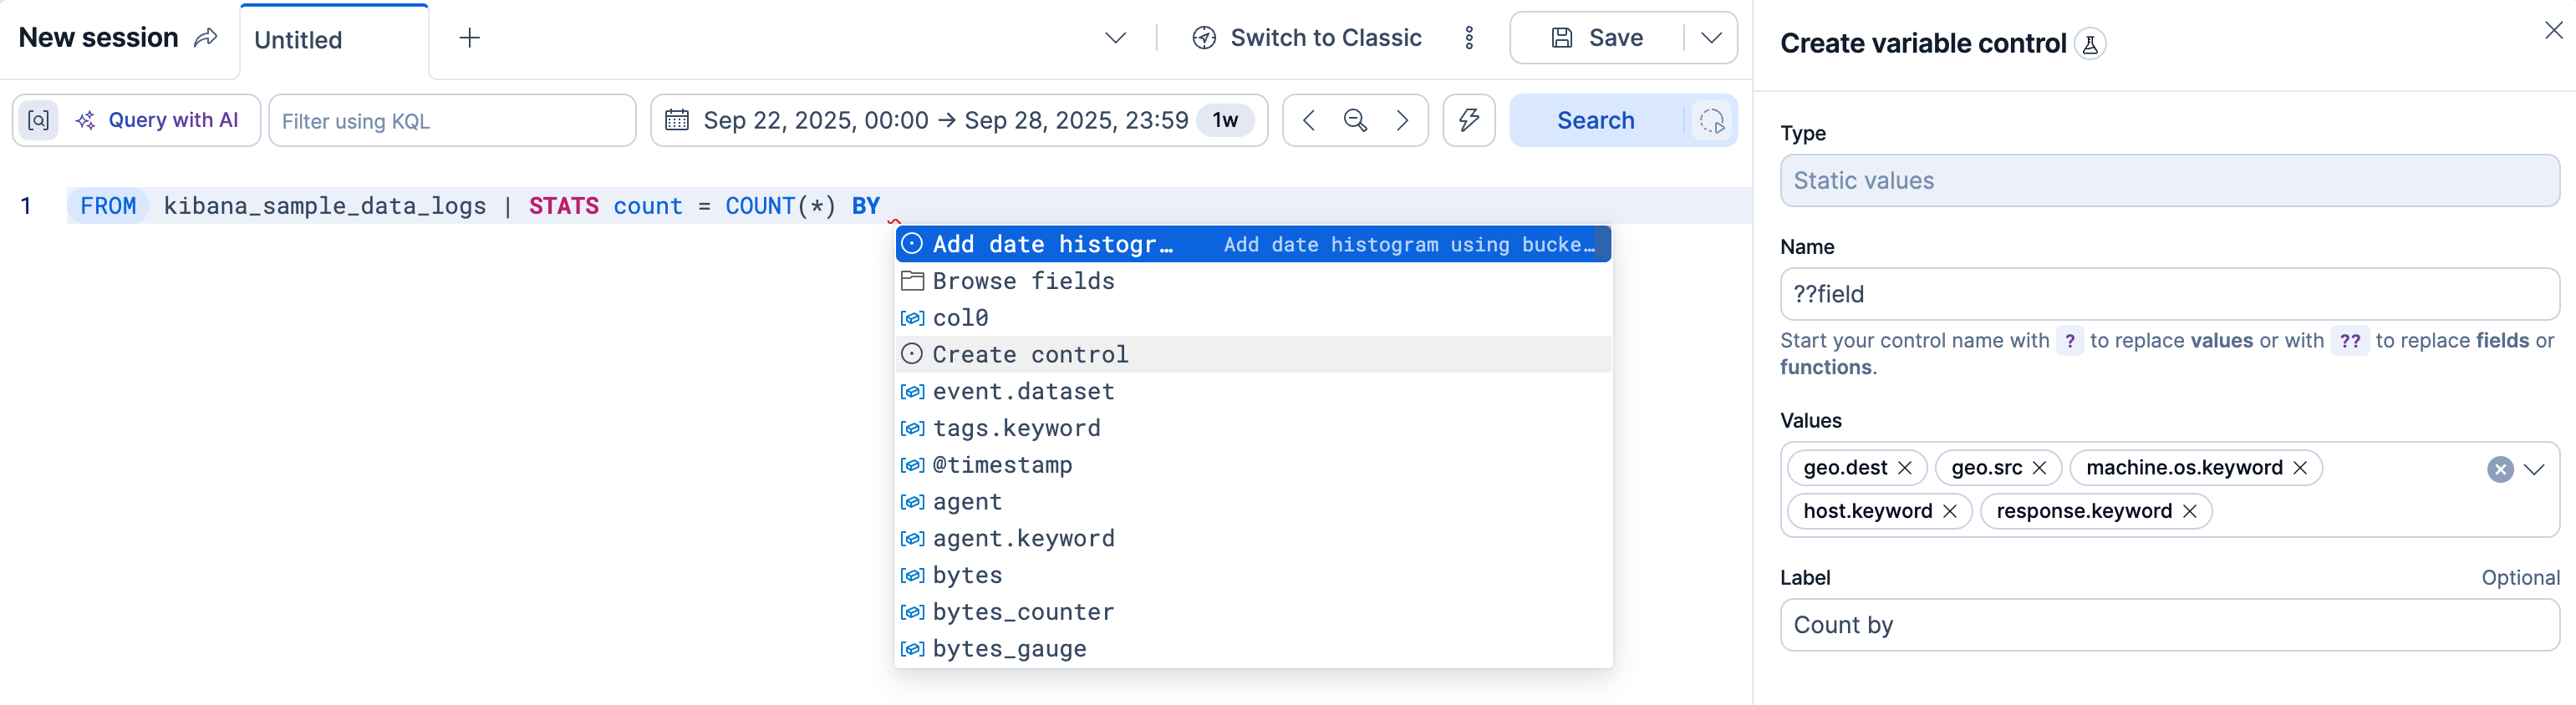Close the Create variable control panel
The height and width of the screenshot is (705, 2576).
coord(2553,31)
